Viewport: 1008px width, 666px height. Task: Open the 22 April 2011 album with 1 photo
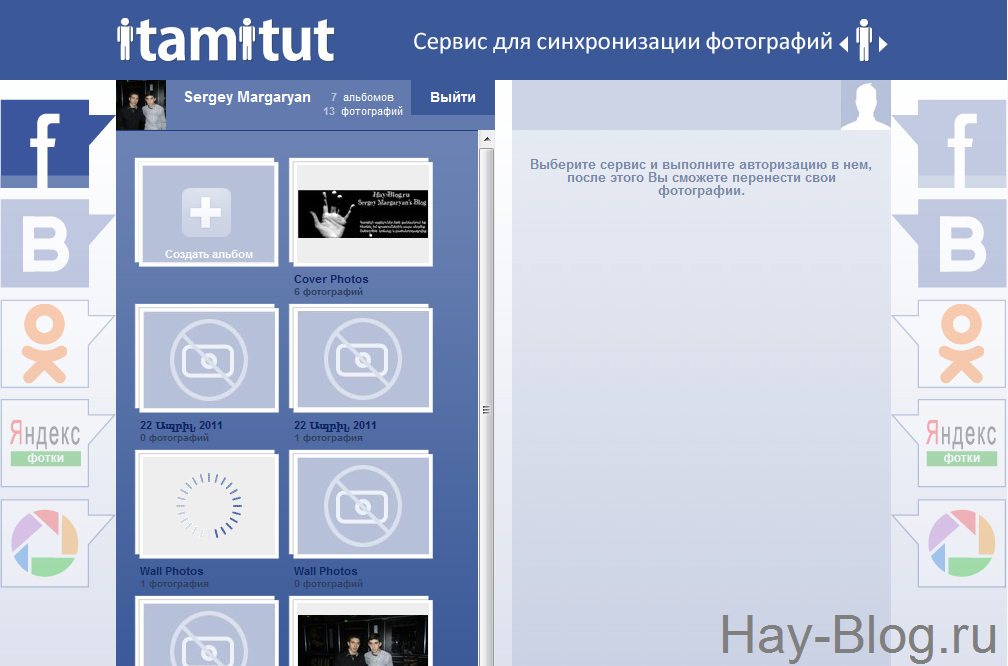[363, 360]
